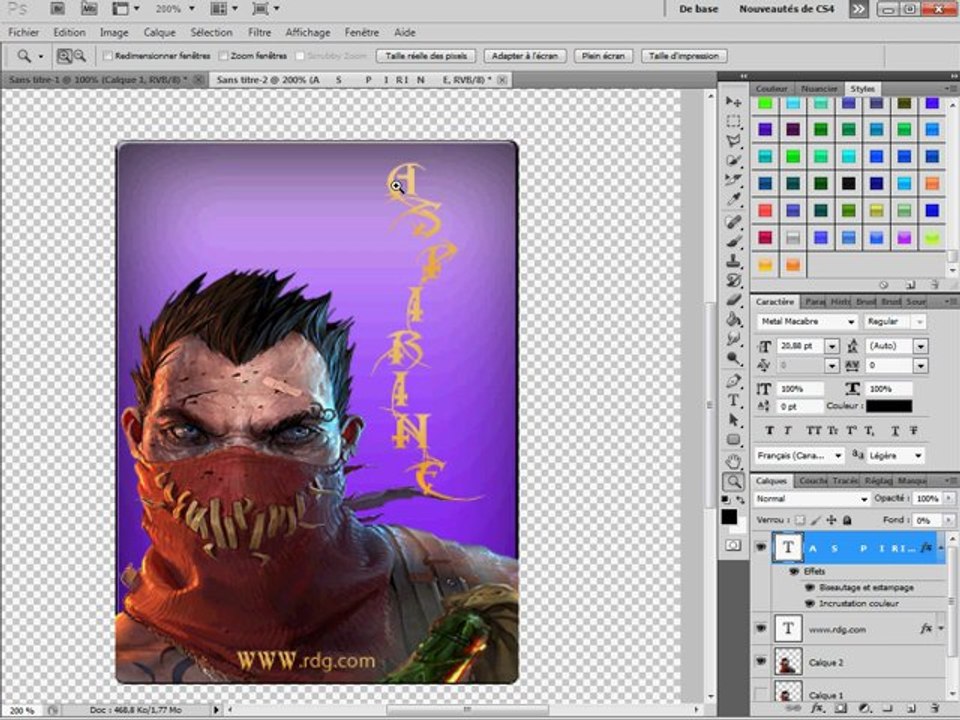The image size is (960, 720).
Task: Click Taille réelle des pixels button
Action: [426, 56]
